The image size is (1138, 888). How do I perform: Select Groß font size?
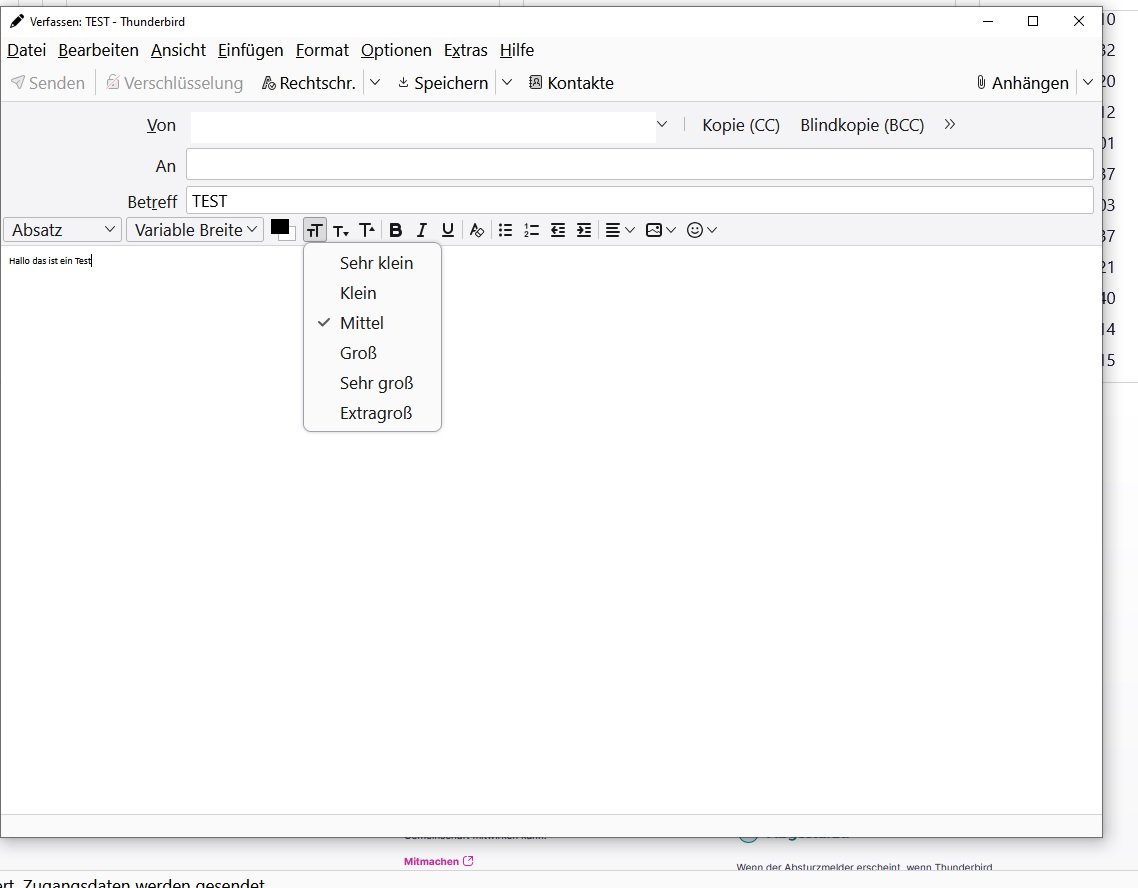coord(372,353)
